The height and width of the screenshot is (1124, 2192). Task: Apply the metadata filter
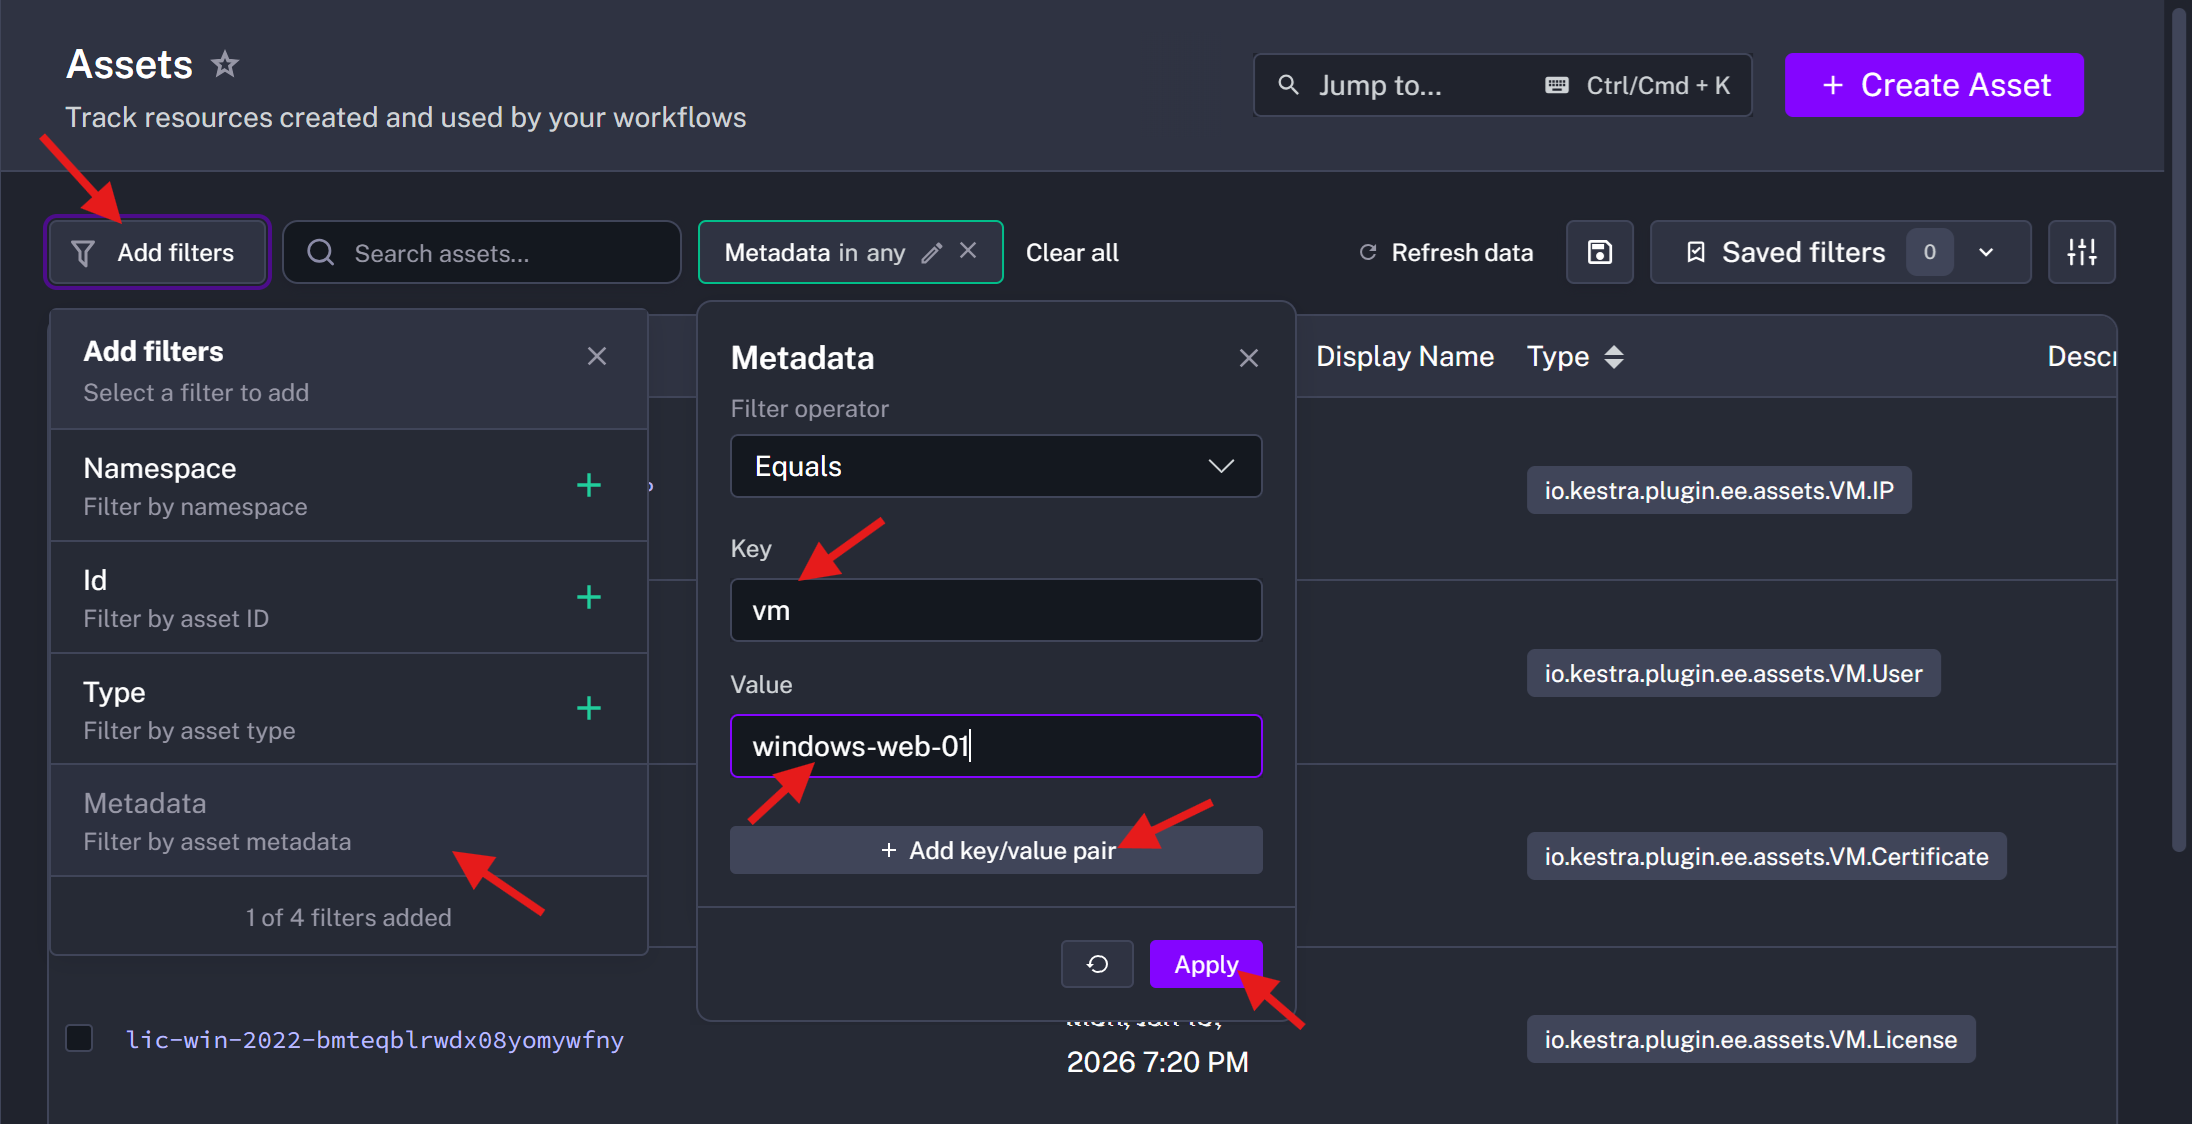pyautogui.click(x=1204, y=963)
